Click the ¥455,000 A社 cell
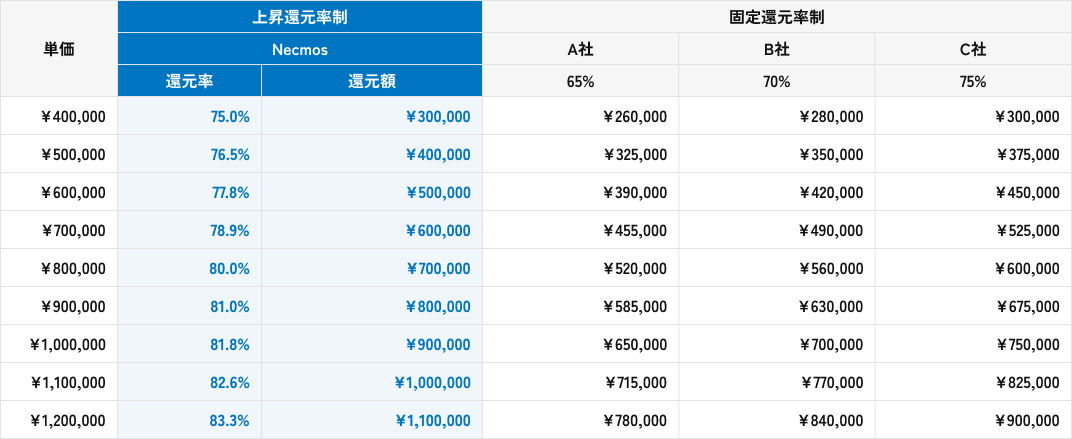 (635, 231)
